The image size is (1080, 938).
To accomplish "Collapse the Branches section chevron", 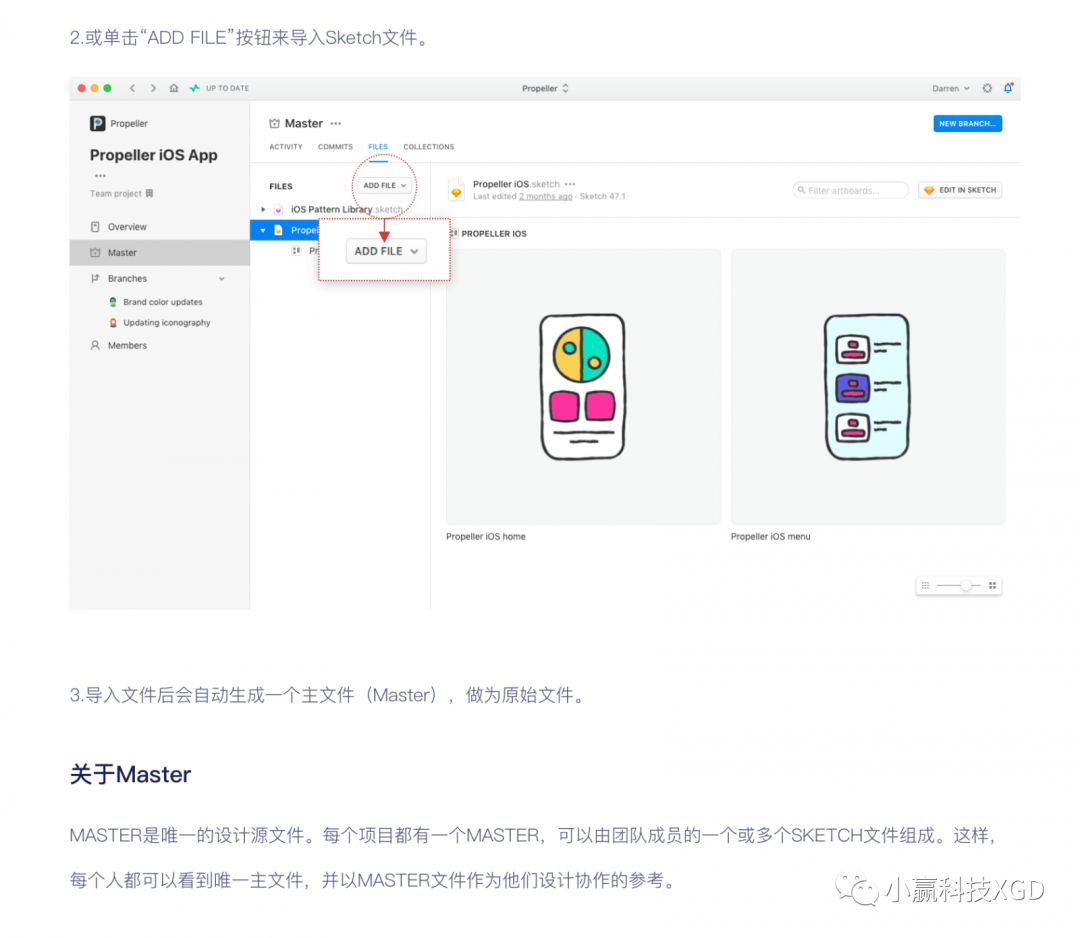I will (222, 279).
